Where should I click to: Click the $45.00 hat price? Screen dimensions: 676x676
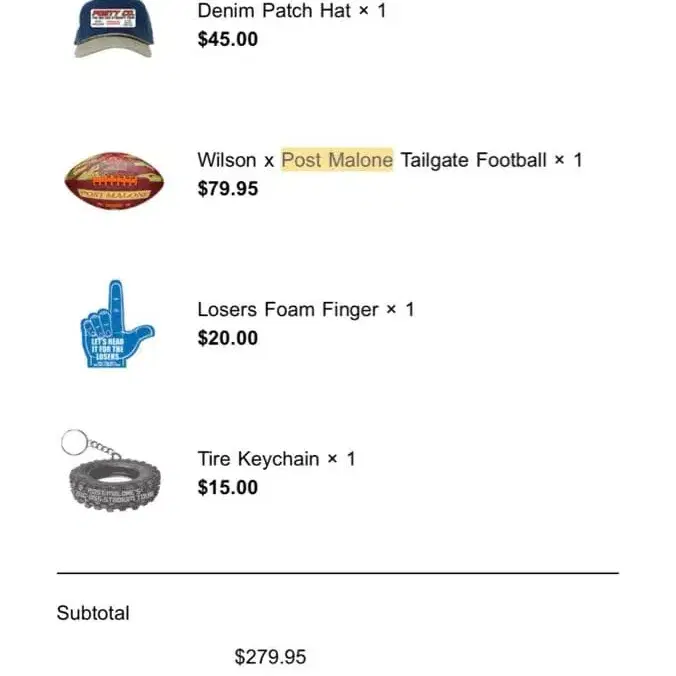pyautogui.click(x=227, y=39)
